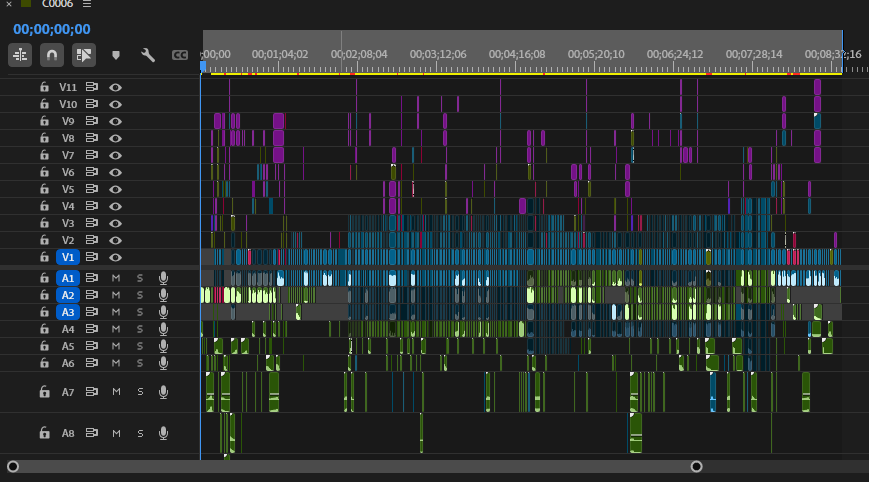869x482 pixels.
Task: Toggle lock on track V6
Action: click(x=44, y=172)
